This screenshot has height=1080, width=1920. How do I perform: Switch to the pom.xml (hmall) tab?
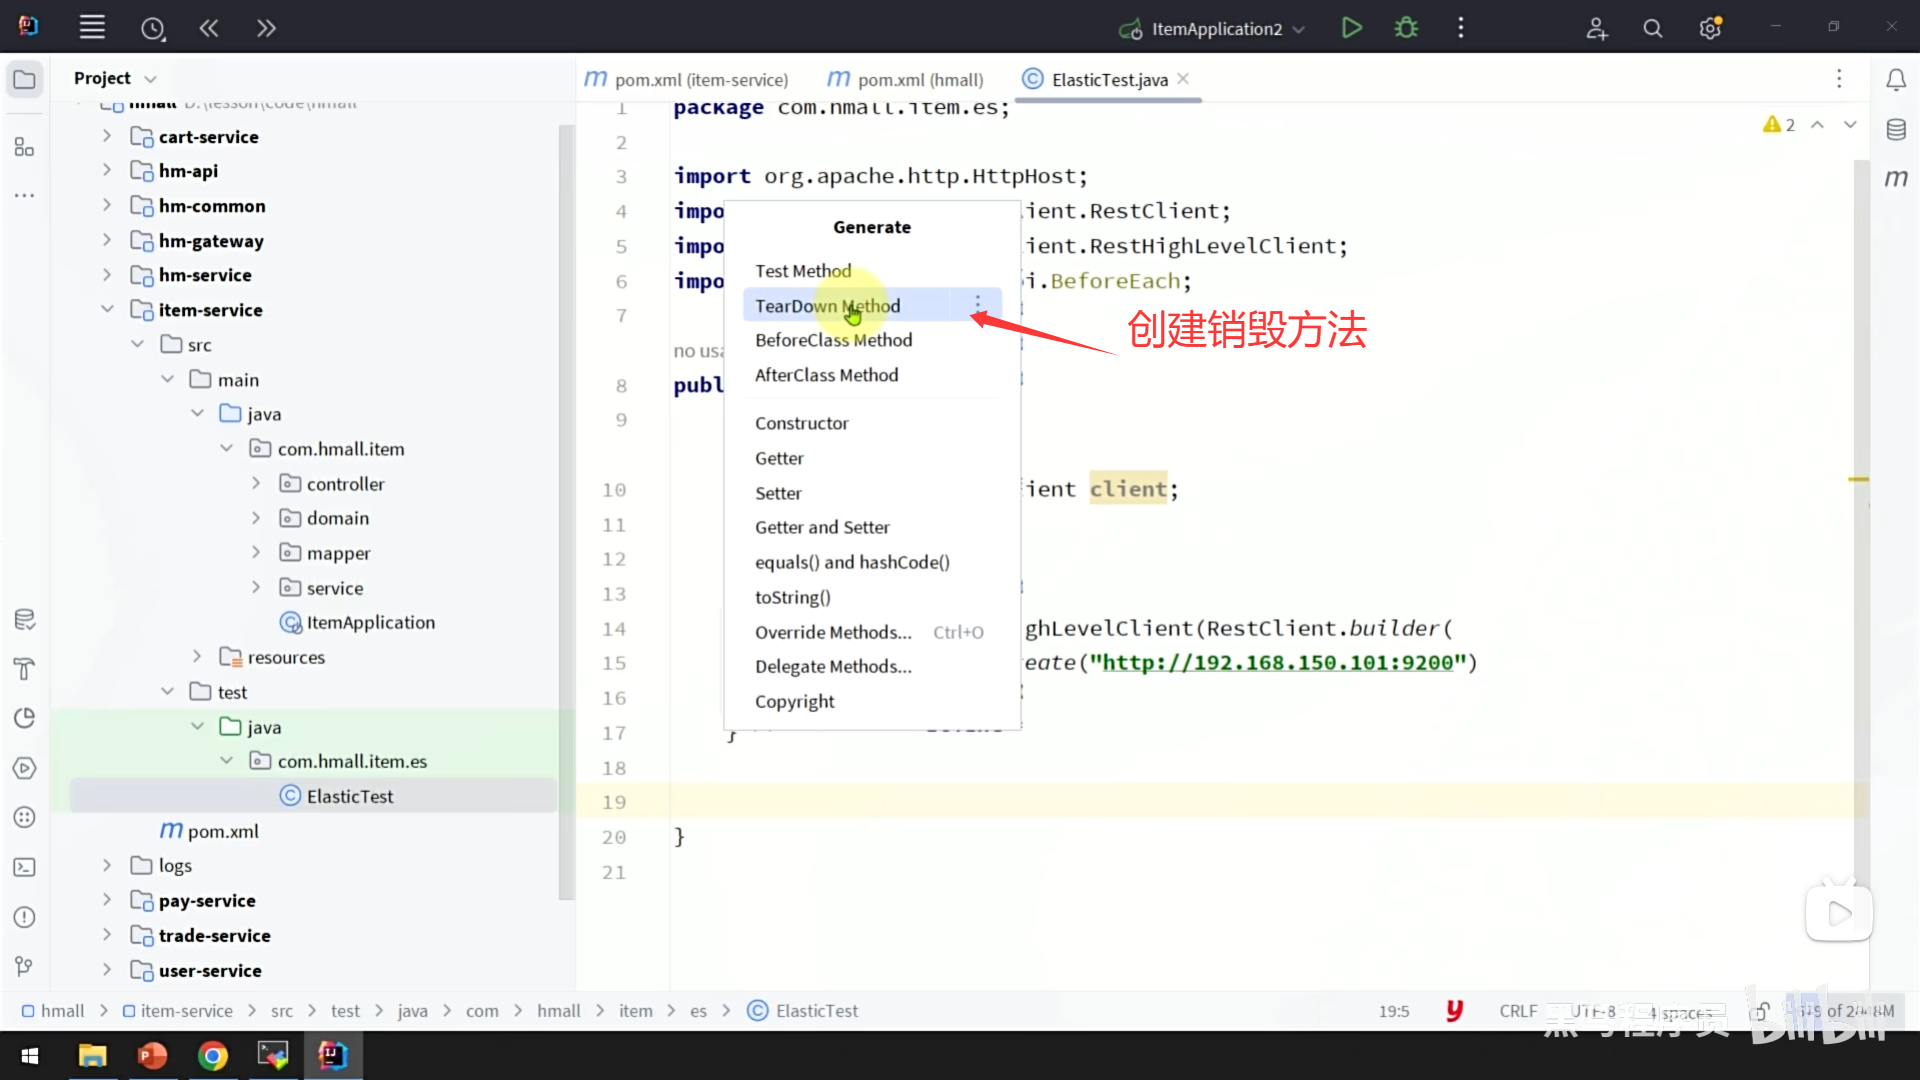(919, 79)
